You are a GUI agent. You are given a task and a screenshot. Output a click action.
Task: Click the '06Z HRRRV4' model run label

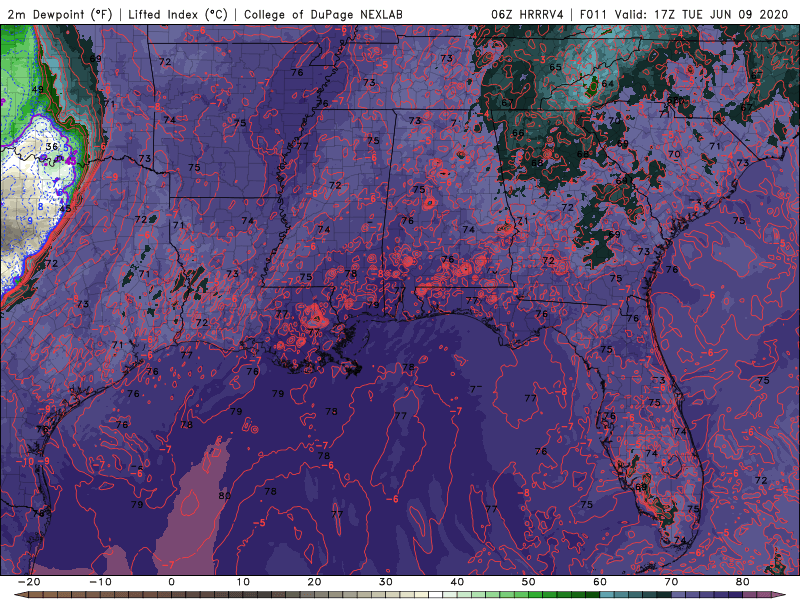pos(527,15)
